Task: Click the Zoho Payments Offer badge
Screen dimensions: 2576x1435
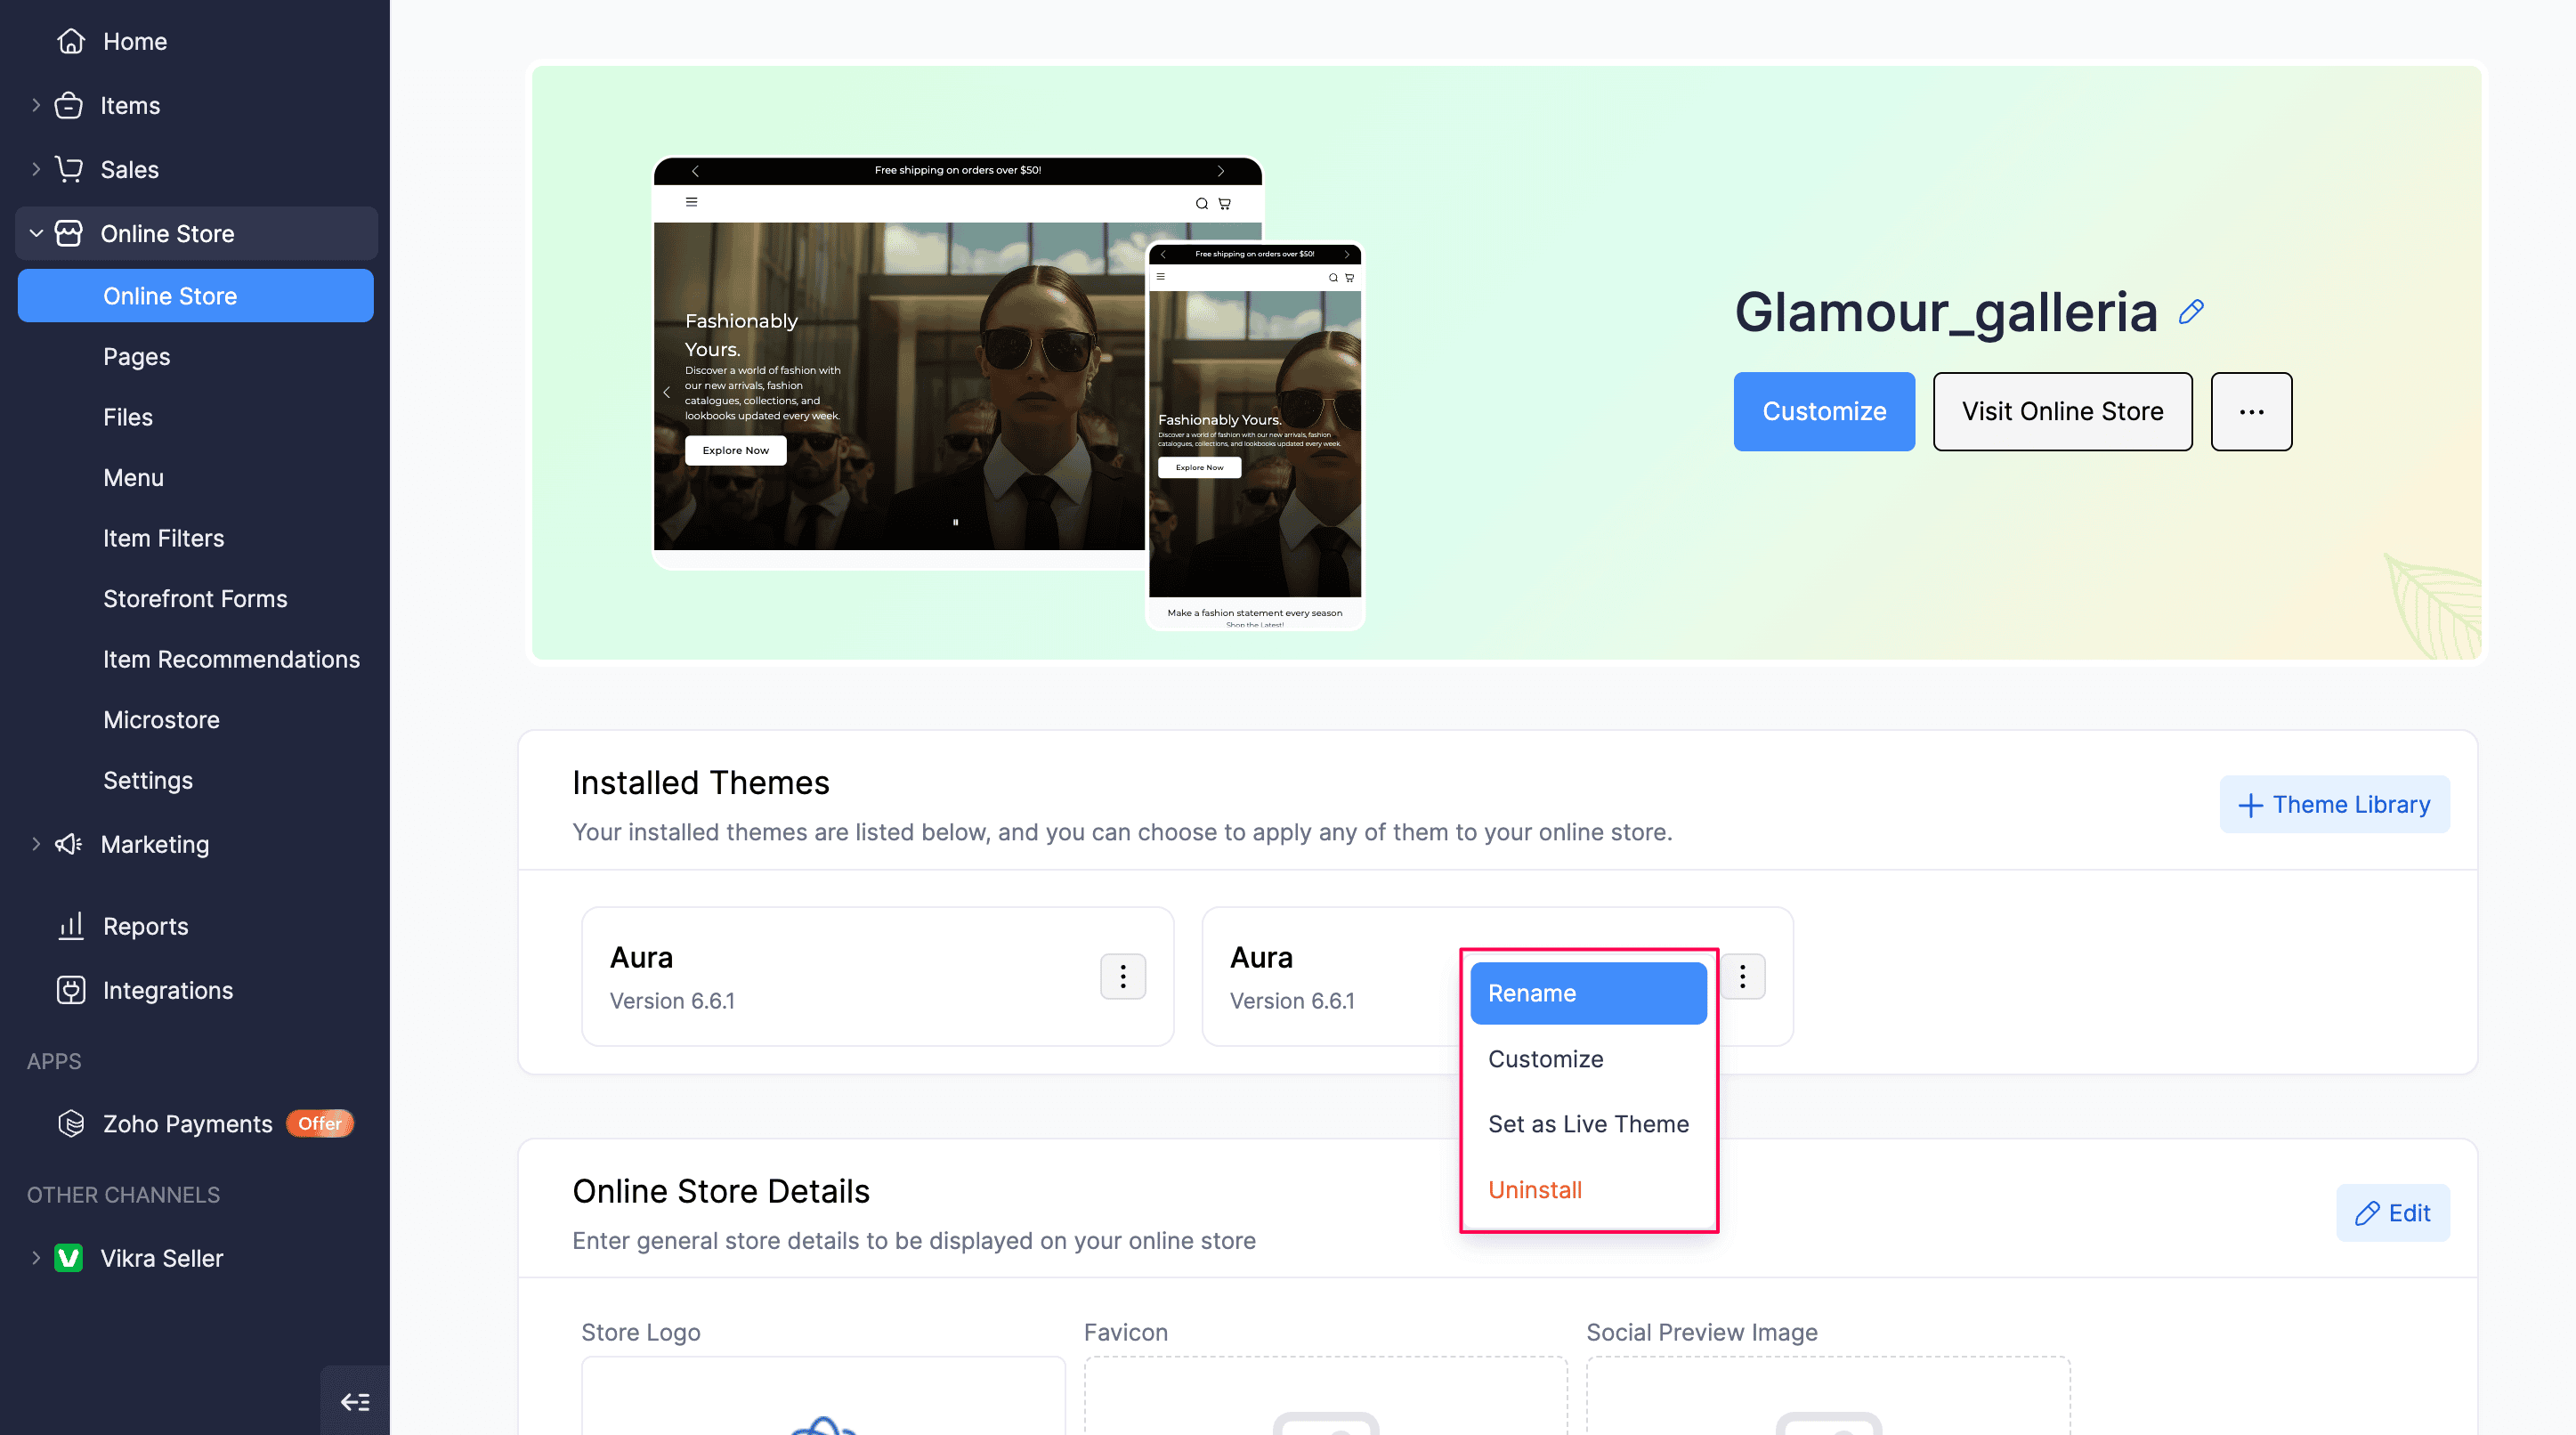Action: [x=320, y=1123]
